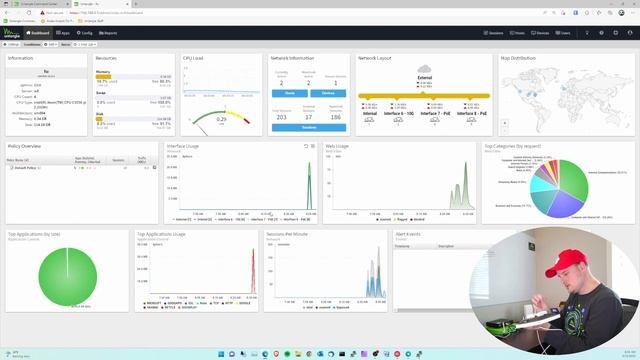This screenshot has width=640, height=360.
Task: Toggle the flagged series in Web Usage legend
Action: [400, 220]
